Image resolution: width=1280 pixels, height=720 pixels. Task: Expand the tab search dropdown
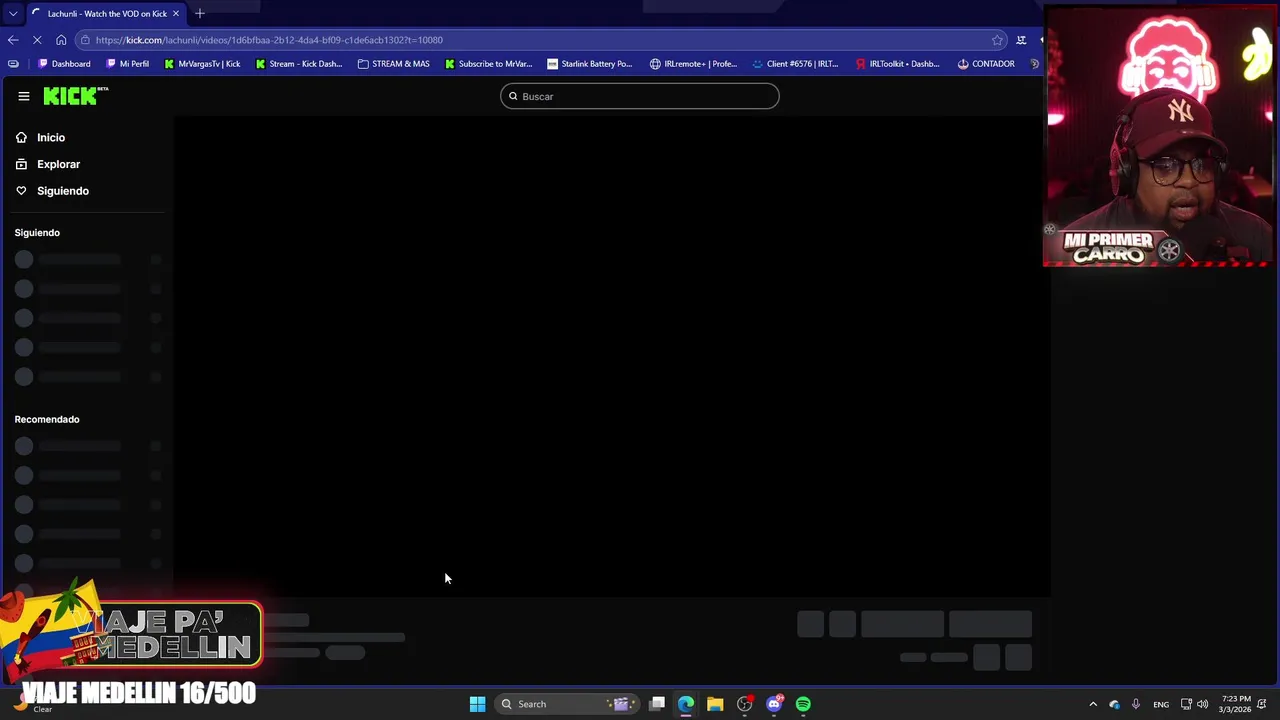coord(13,13)
